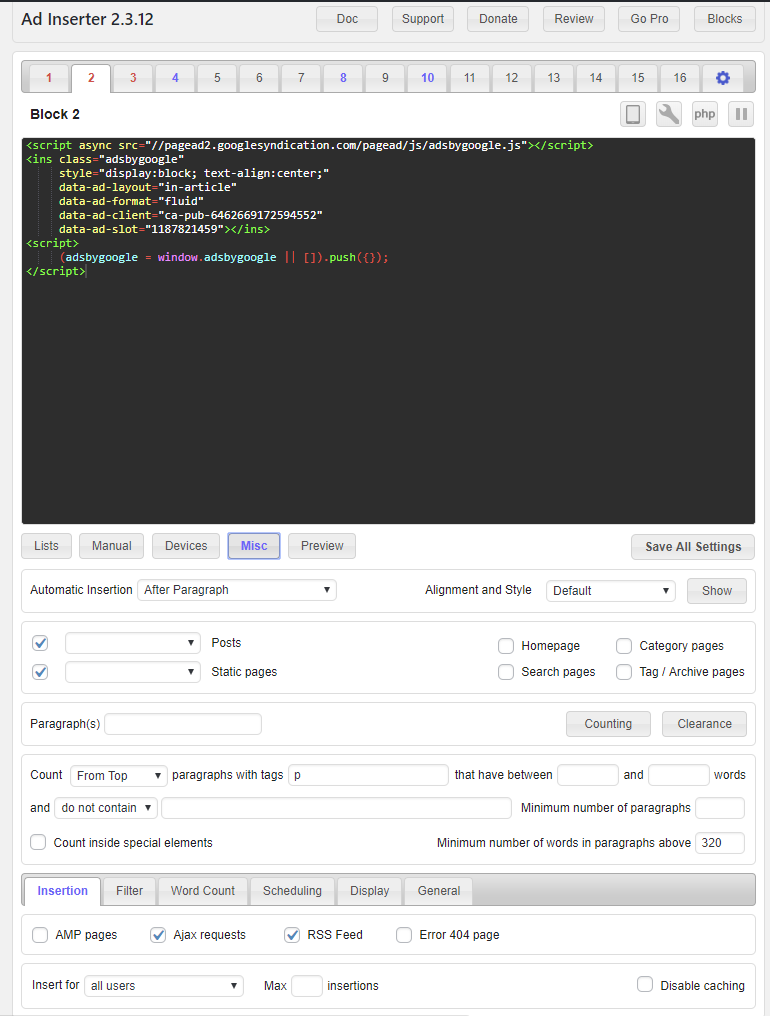Click the Counting button
770x1016 pixels.
tap(608, 724)
